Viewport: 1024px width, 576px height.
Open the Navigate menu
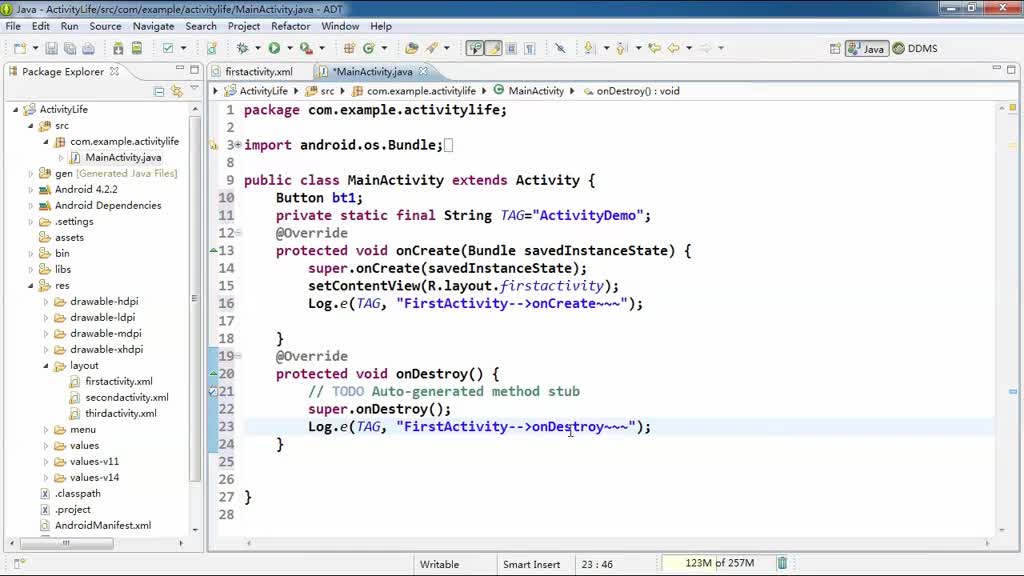[x=153, y=26]
